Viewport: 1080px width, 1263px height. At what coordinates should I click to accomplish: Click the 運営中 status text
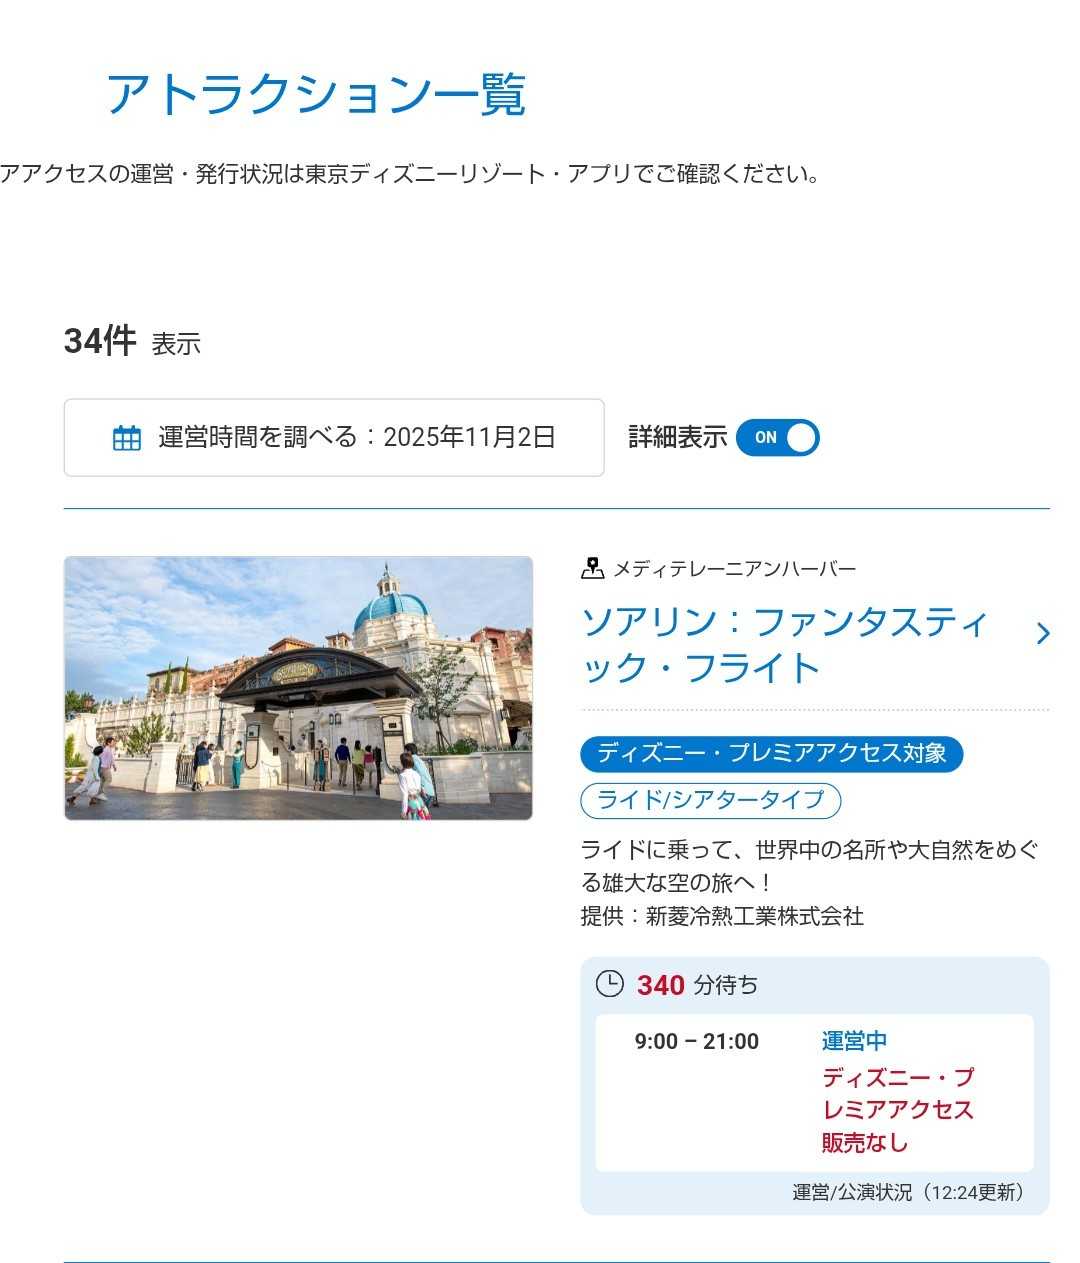click(854, 1042)
